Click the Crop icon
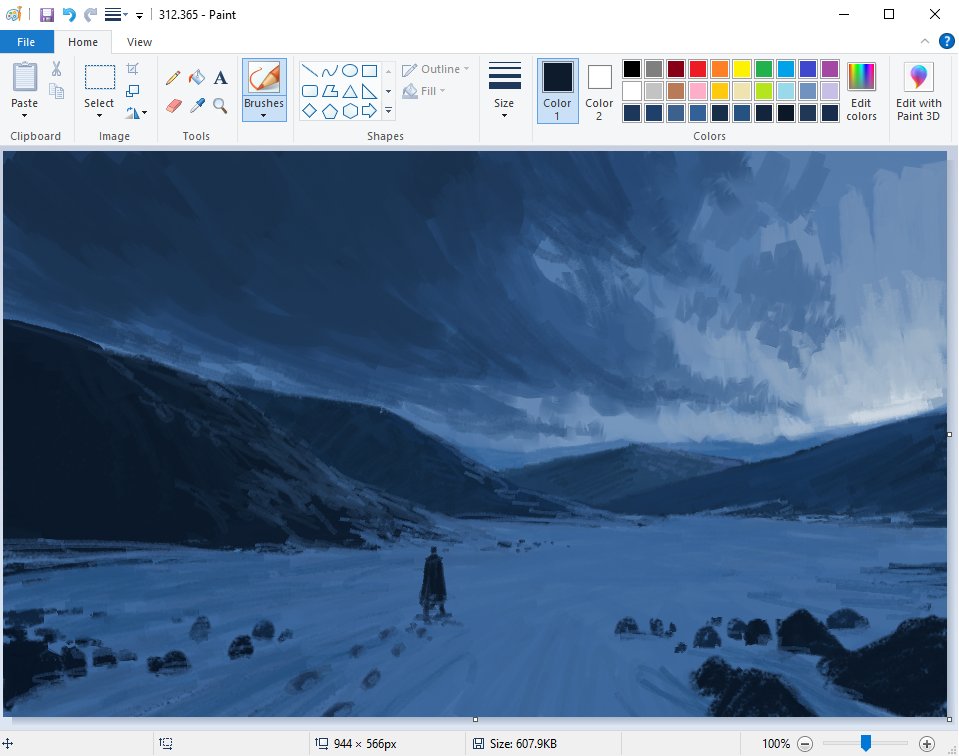Screen dimensions: 959x756 (x=132, y=69)
